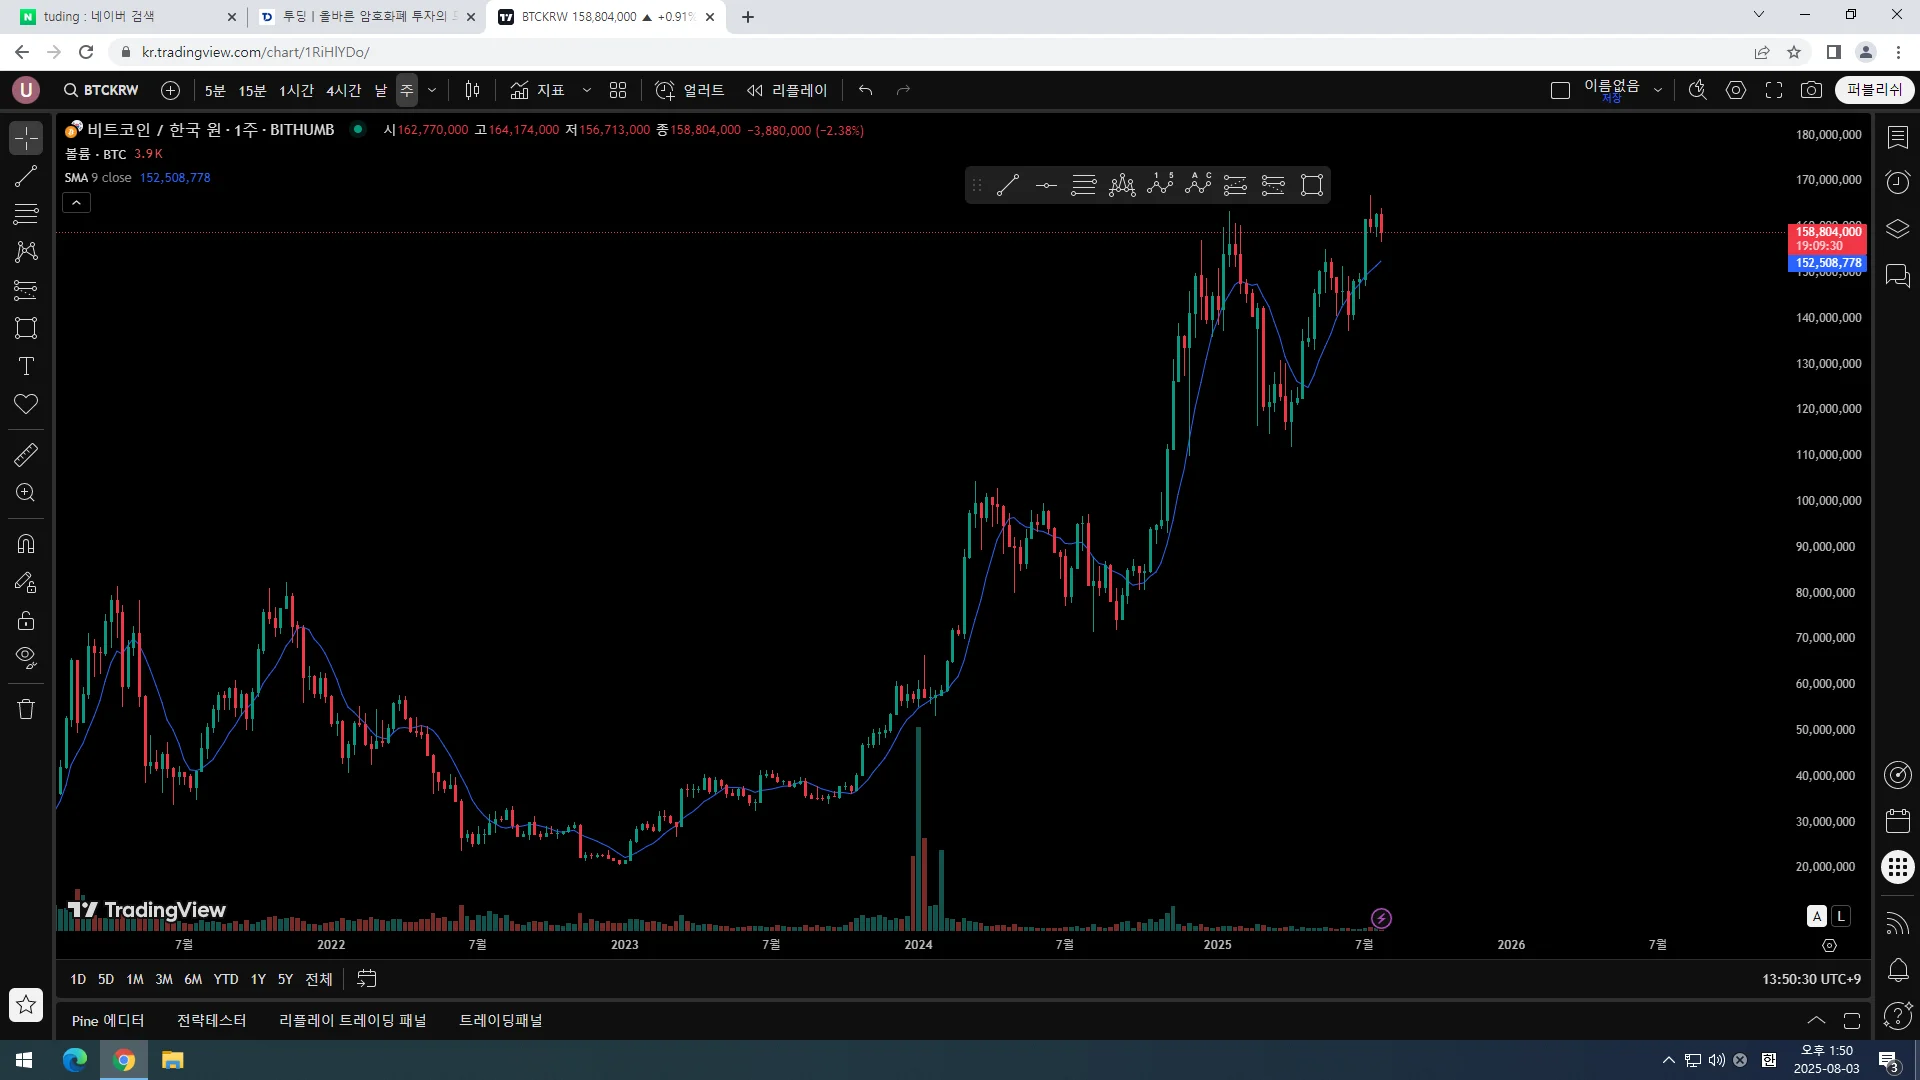Take a chart snapshot with camera icon
The width and height of the screenshot is (1920, 1080).
pos(1811,90)
